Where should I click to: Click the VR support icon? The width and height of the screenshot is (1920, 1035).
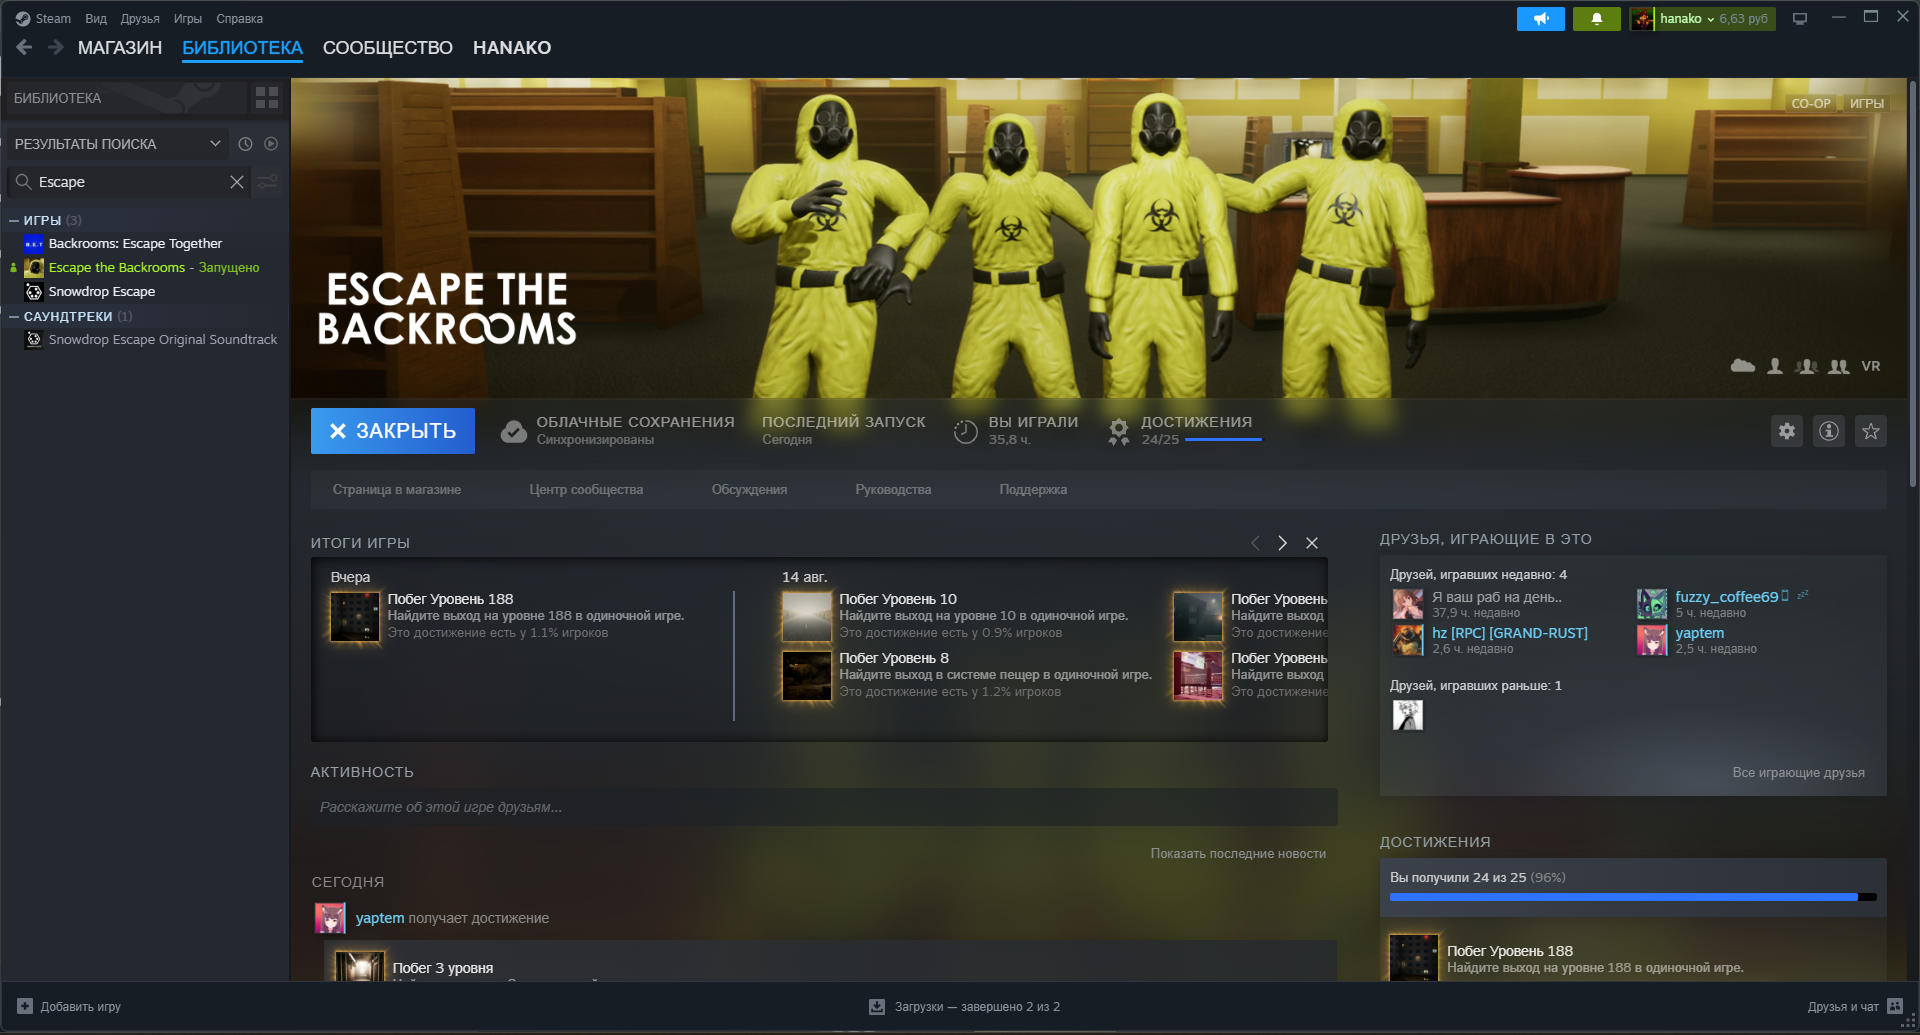[1871, 366]
